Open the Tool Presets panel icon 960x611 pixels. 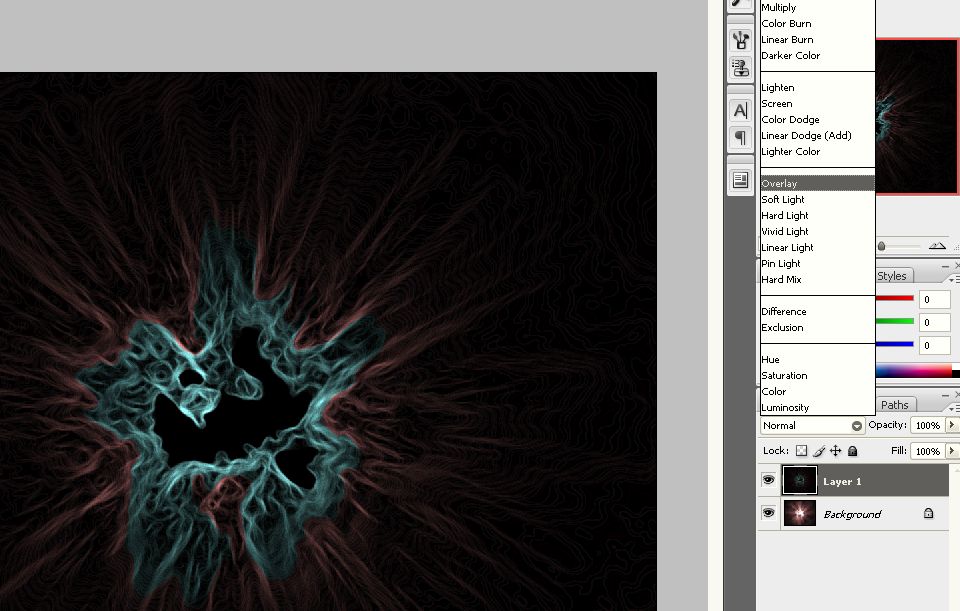740,68
